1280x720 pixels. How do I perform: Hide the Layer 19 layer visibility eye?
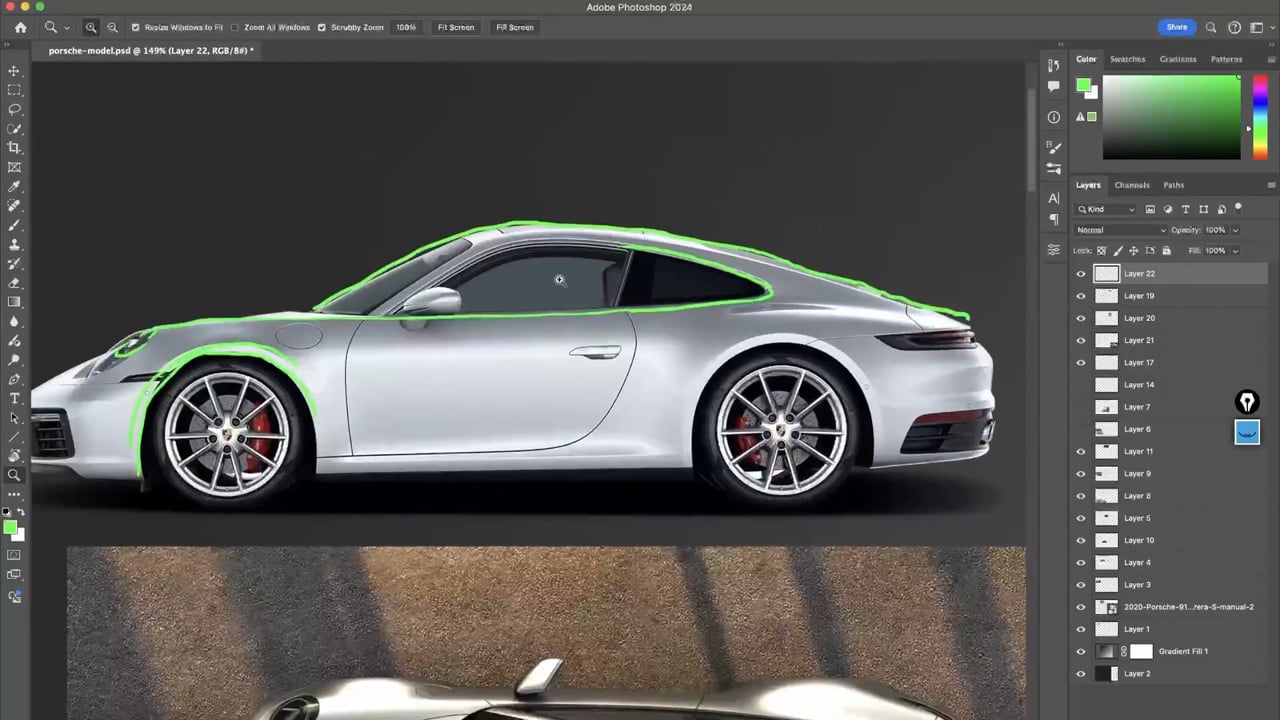coord(1081,295)
